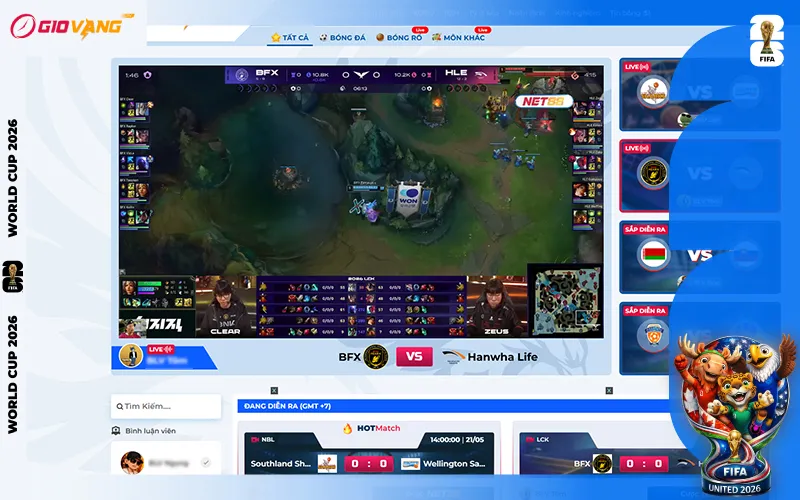This screenshot has width=800, height=500.
Task: Click the BFX crest in the LCK card
Action: tap(602, 464)
